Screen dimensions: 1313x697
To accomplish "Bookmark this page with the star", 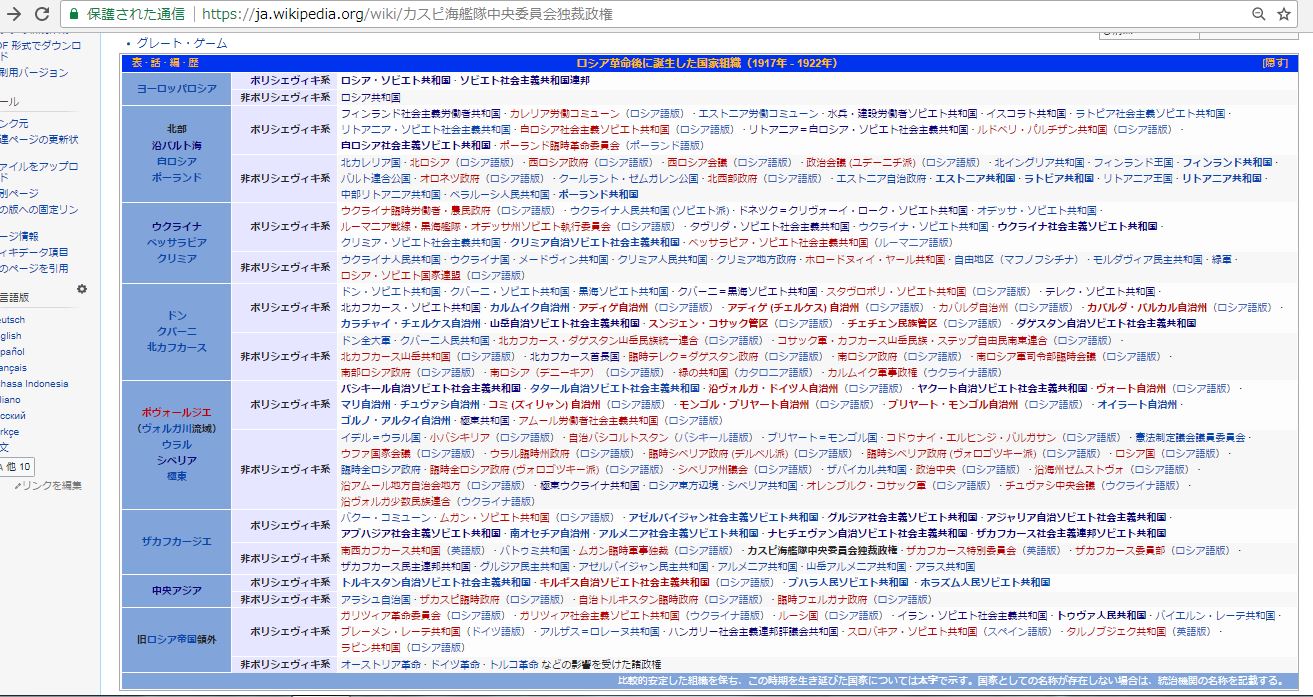I will coord(1285,14).
